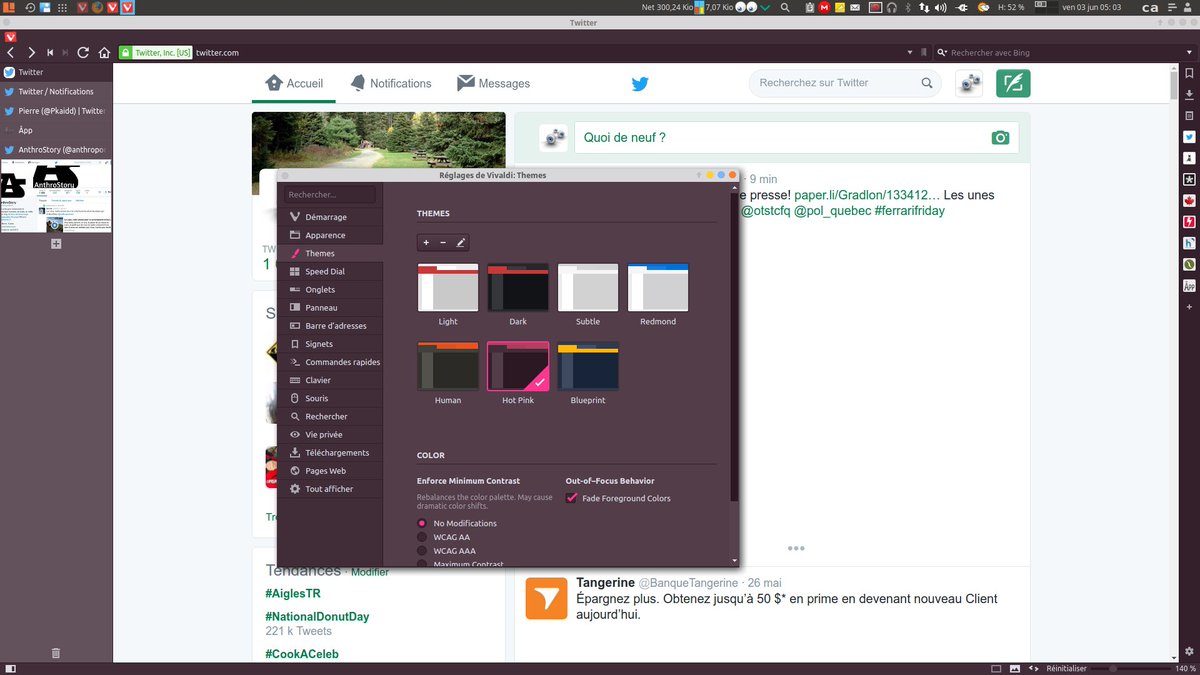Open the Vie privée settings section
Image resolution: width=1200 pixels, height=675 pixels.
pos(330,434)
